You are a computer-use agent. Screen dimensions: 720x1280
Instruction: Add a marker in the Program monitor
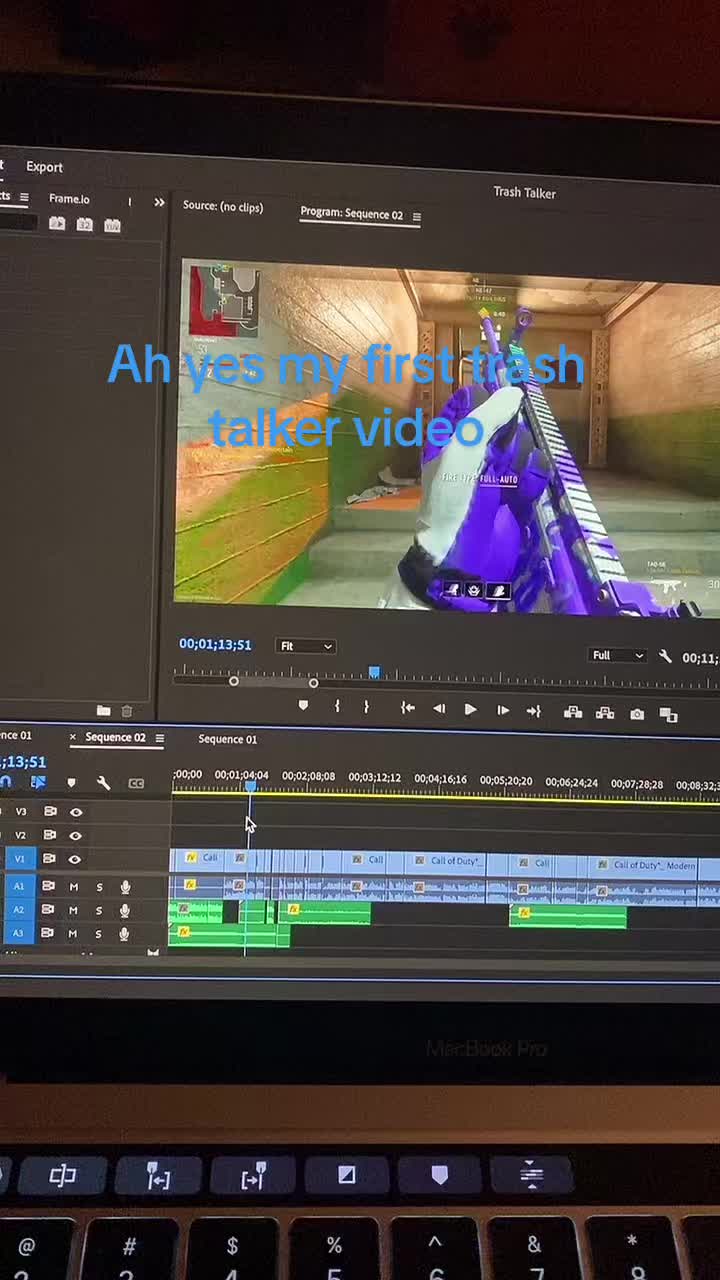303,706
